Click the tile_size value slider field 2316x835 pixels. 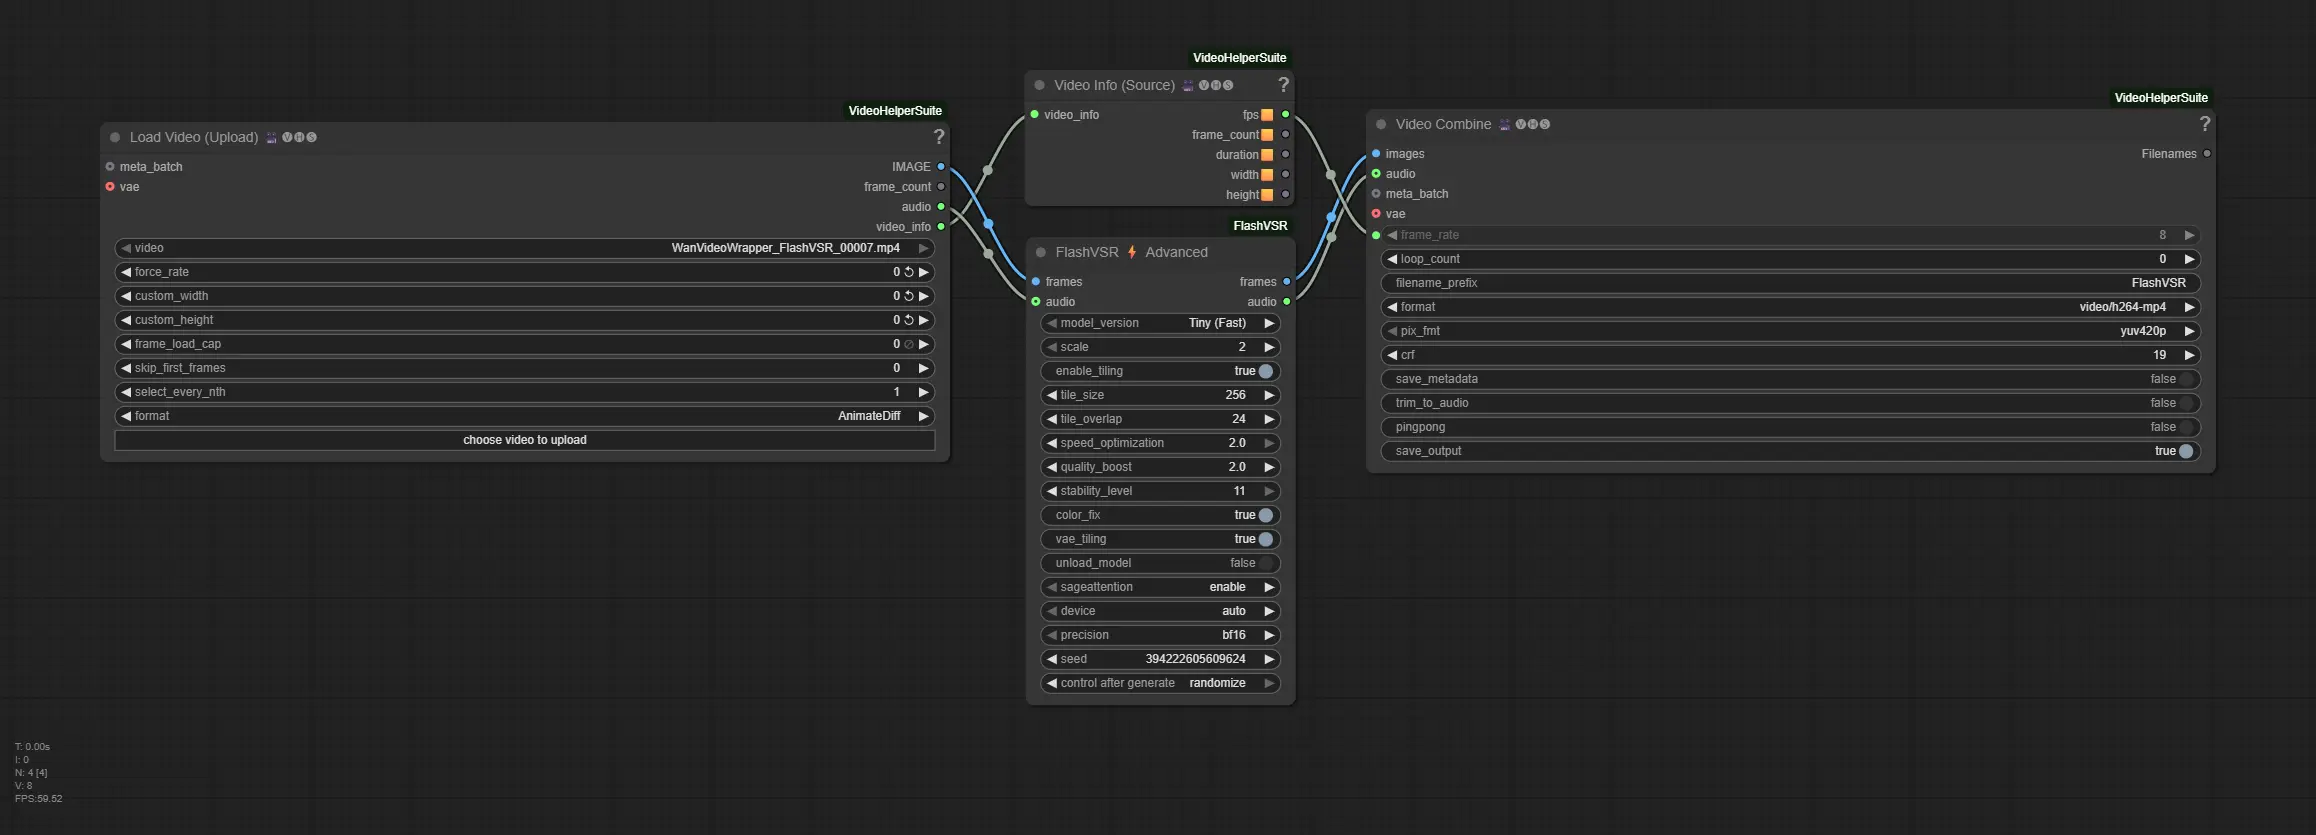click(1160, 395)
